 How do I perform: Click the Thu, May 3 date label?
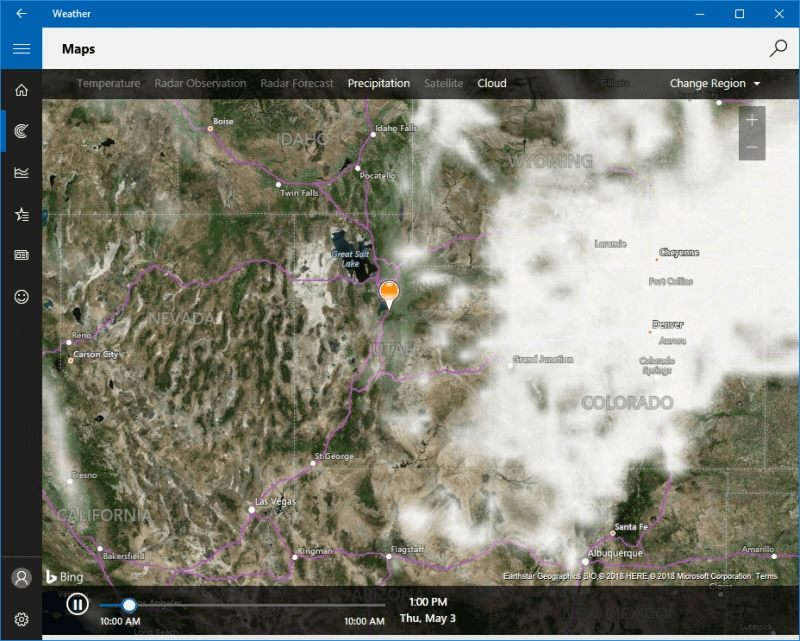[428, 619]
